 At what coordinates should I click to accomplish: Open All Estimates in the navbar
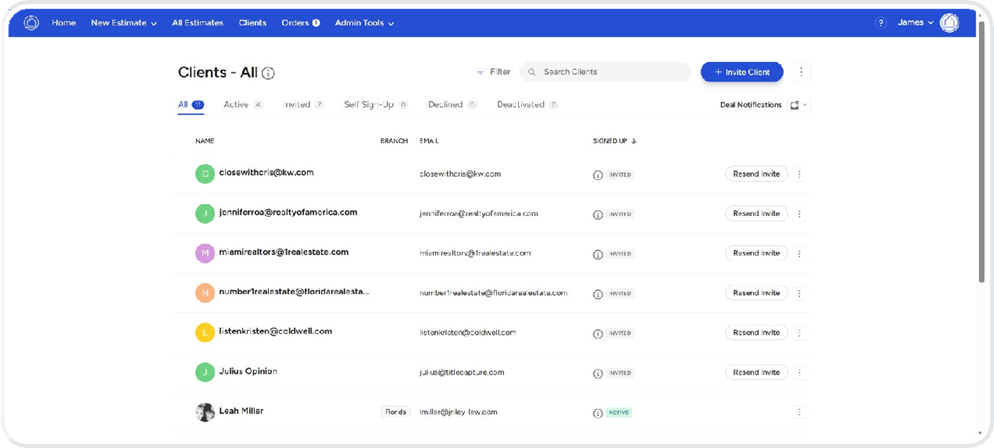coord(198,23)
